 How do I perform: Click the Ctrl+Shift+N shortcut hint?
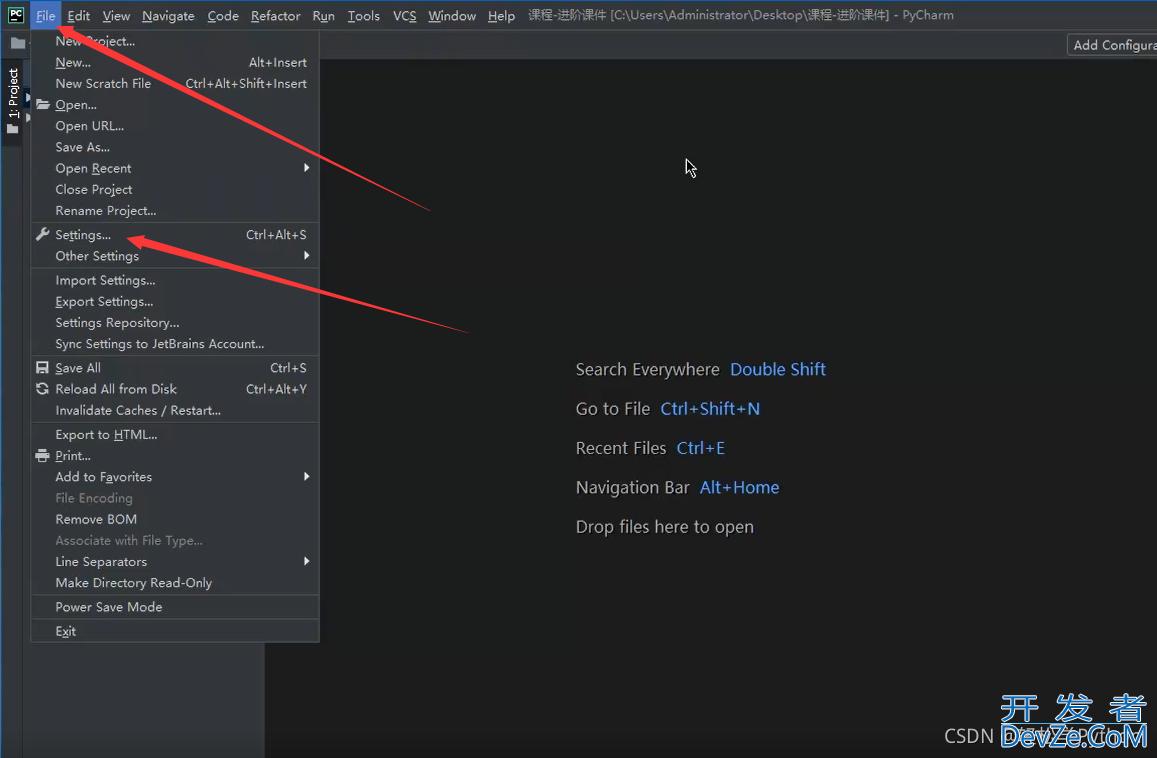710,409
